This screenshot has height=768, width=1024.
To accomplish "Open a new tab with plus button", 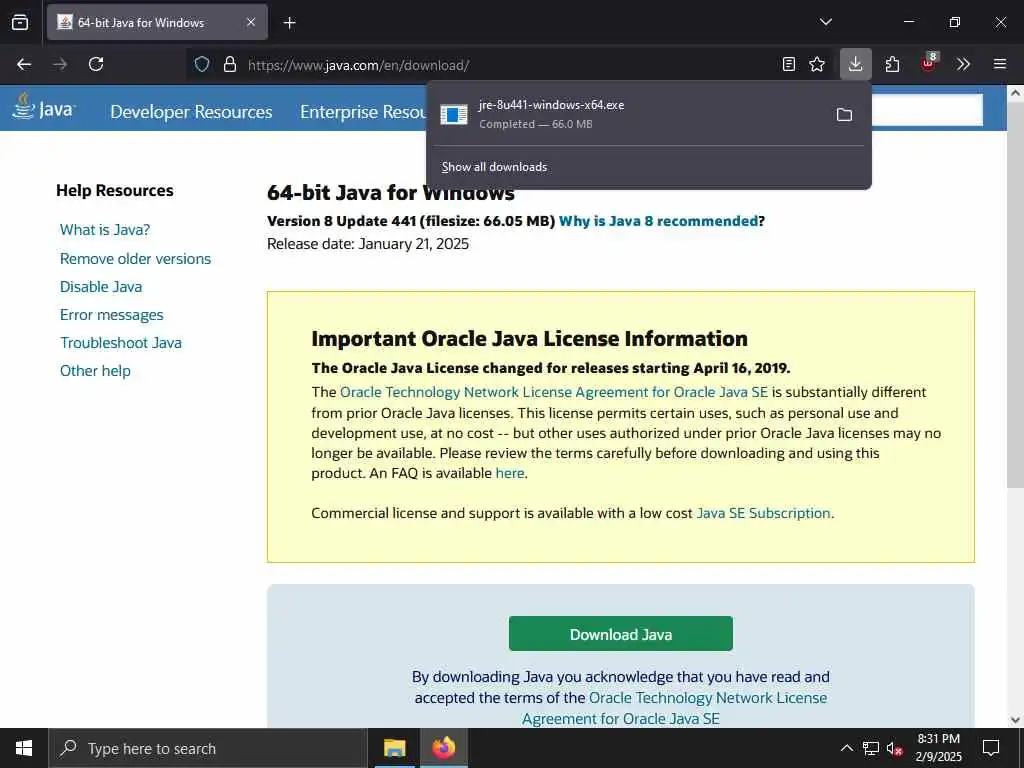I will click(289, 23).
